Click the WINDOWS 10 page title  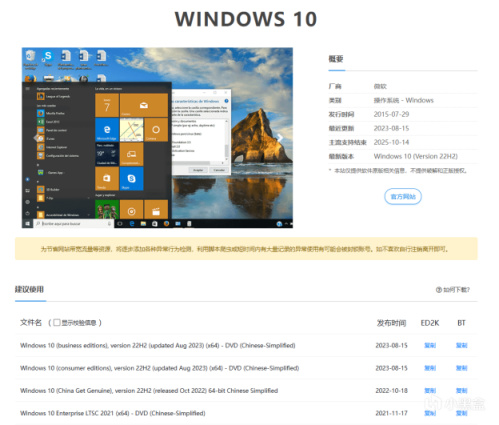246,19
